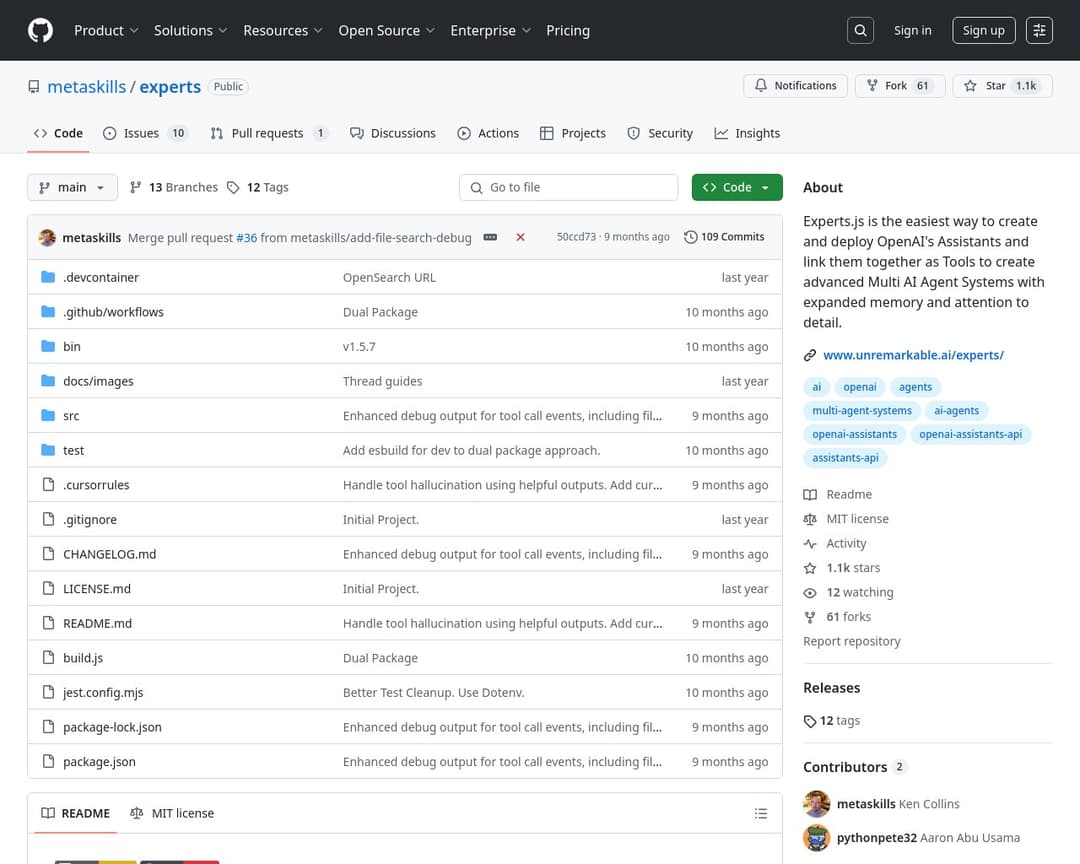Focus the Go to file search field
Screen dimensions: 1080x864
coord(568,187)
